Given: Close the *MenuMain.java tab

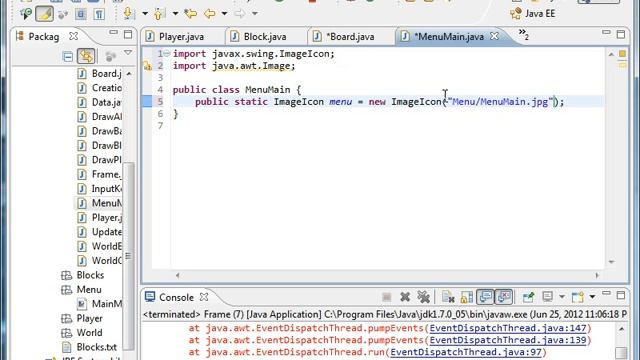Looking at the screenshot, I should [494, 36].
